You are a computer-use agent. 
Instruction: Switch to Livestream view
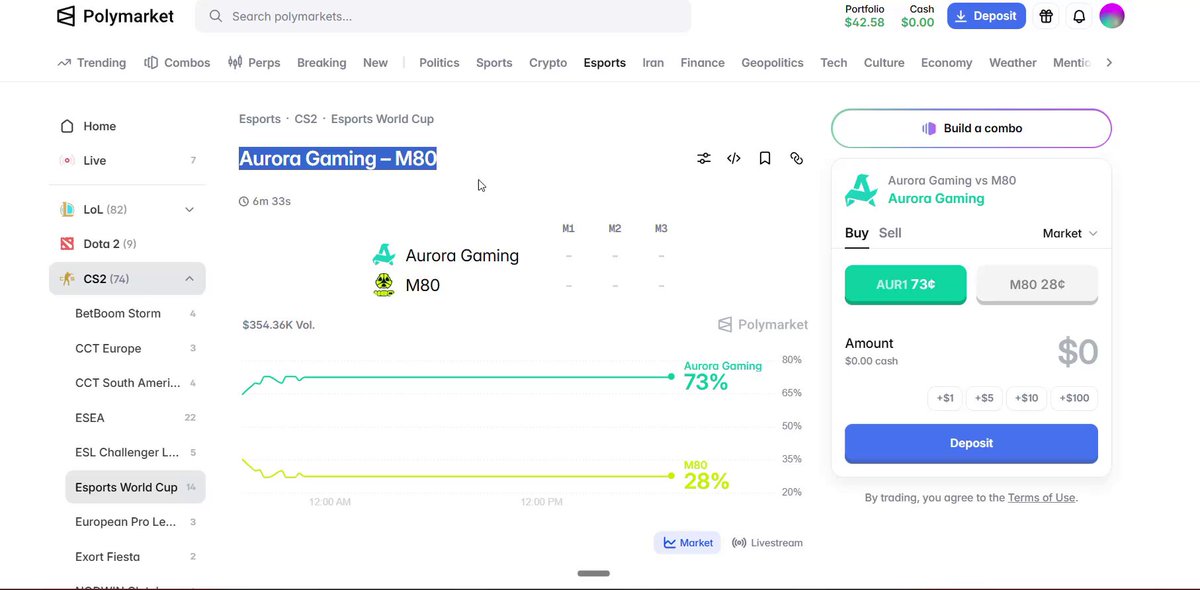pyautogui.click(x=767, y=543)
